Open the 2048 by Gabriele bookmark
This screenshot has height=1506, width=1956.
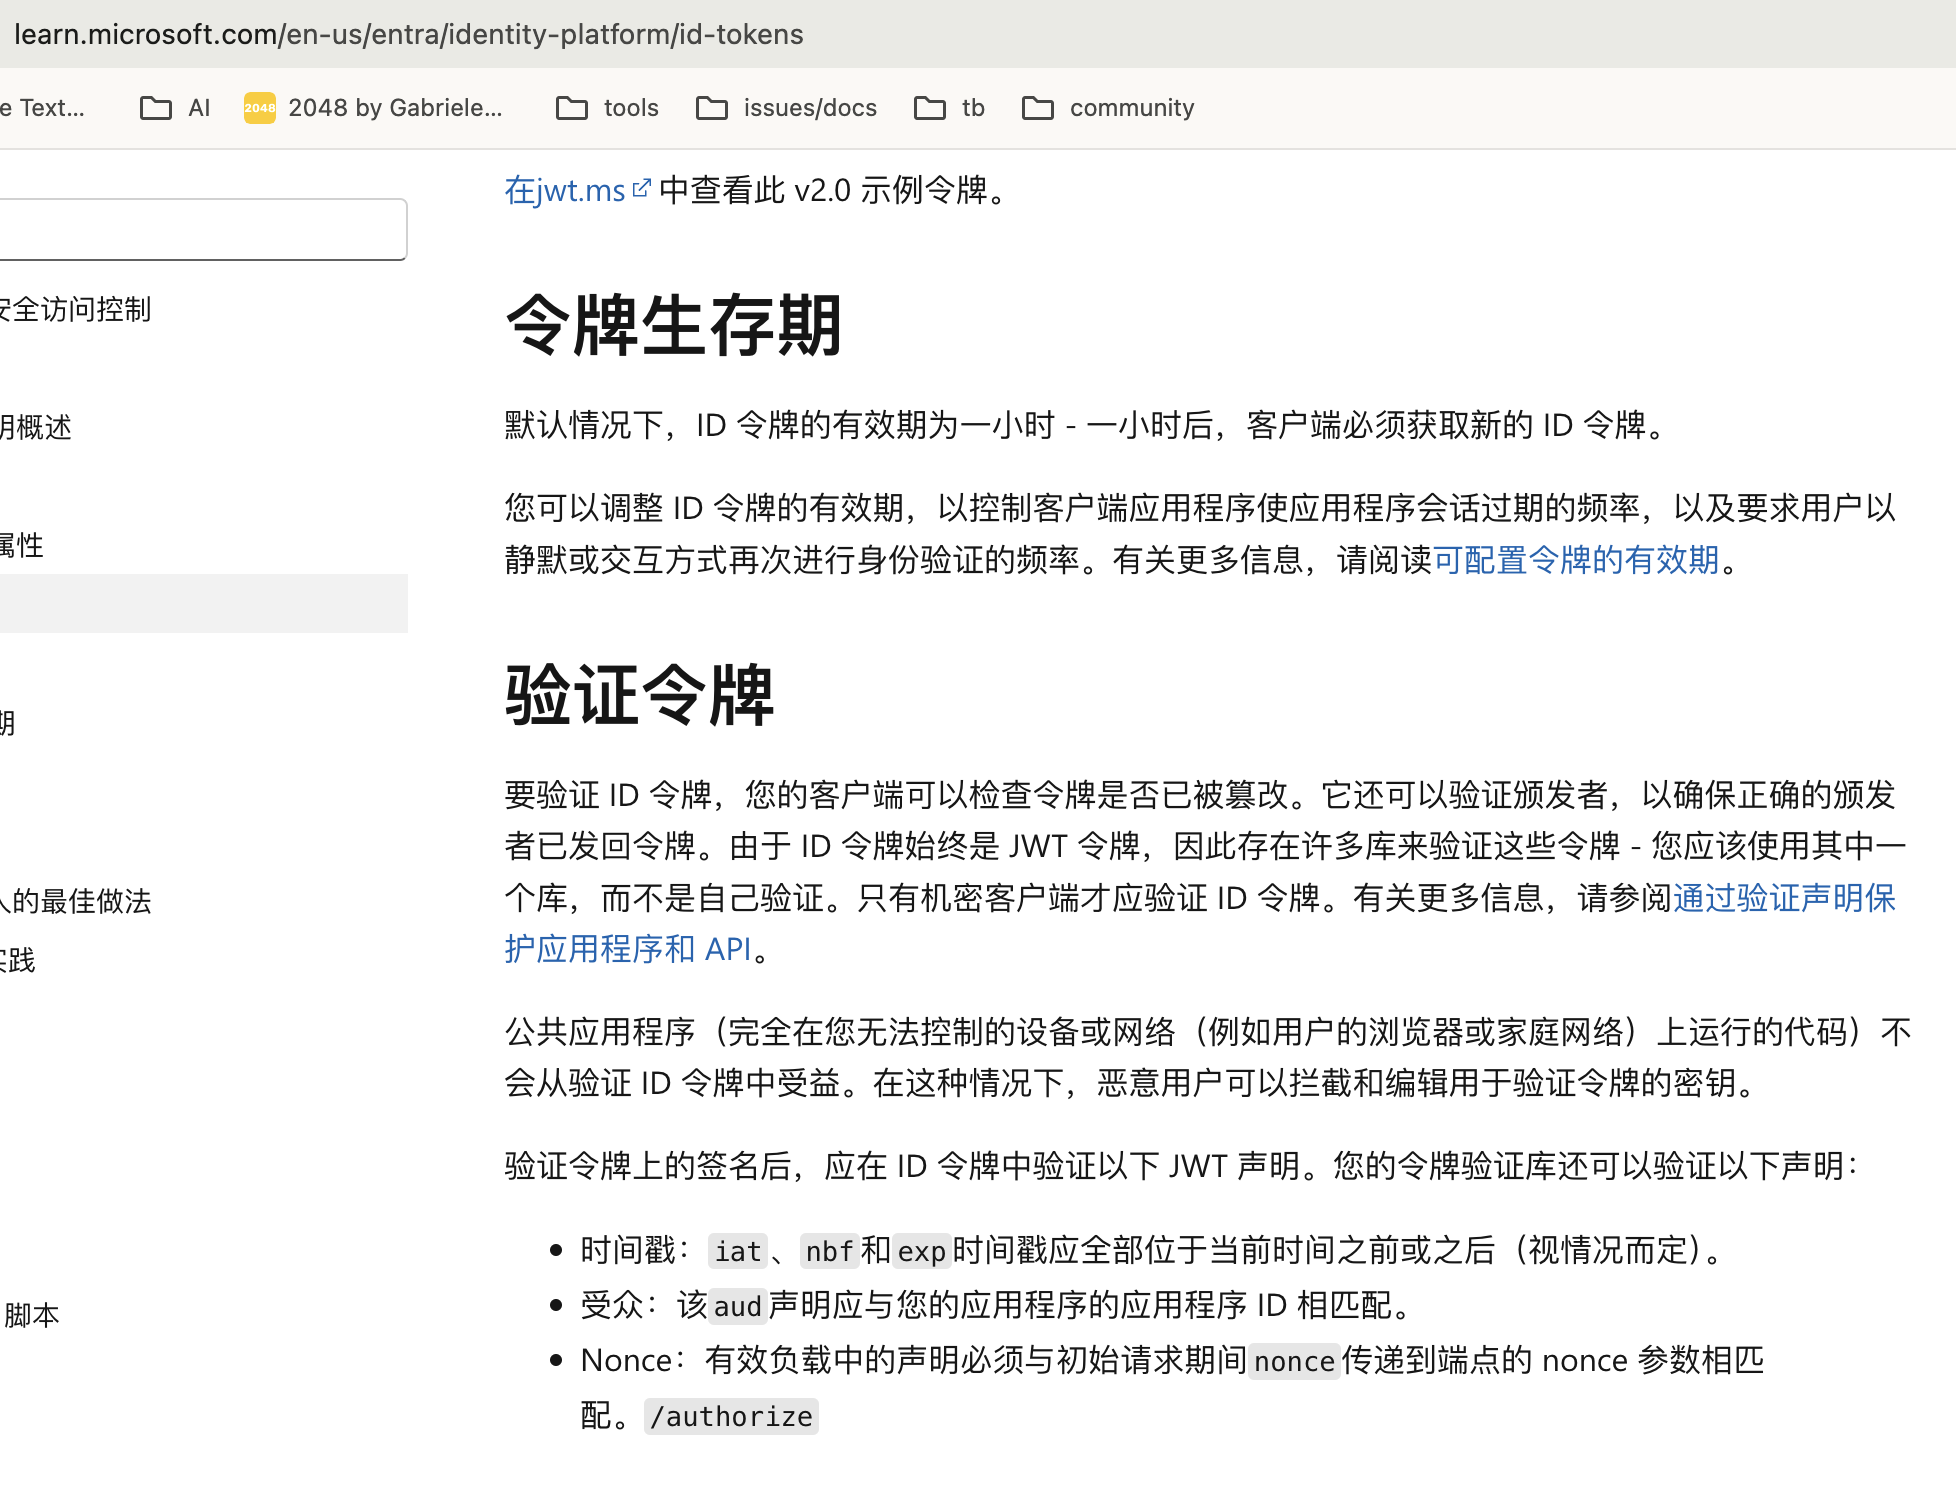395,108
